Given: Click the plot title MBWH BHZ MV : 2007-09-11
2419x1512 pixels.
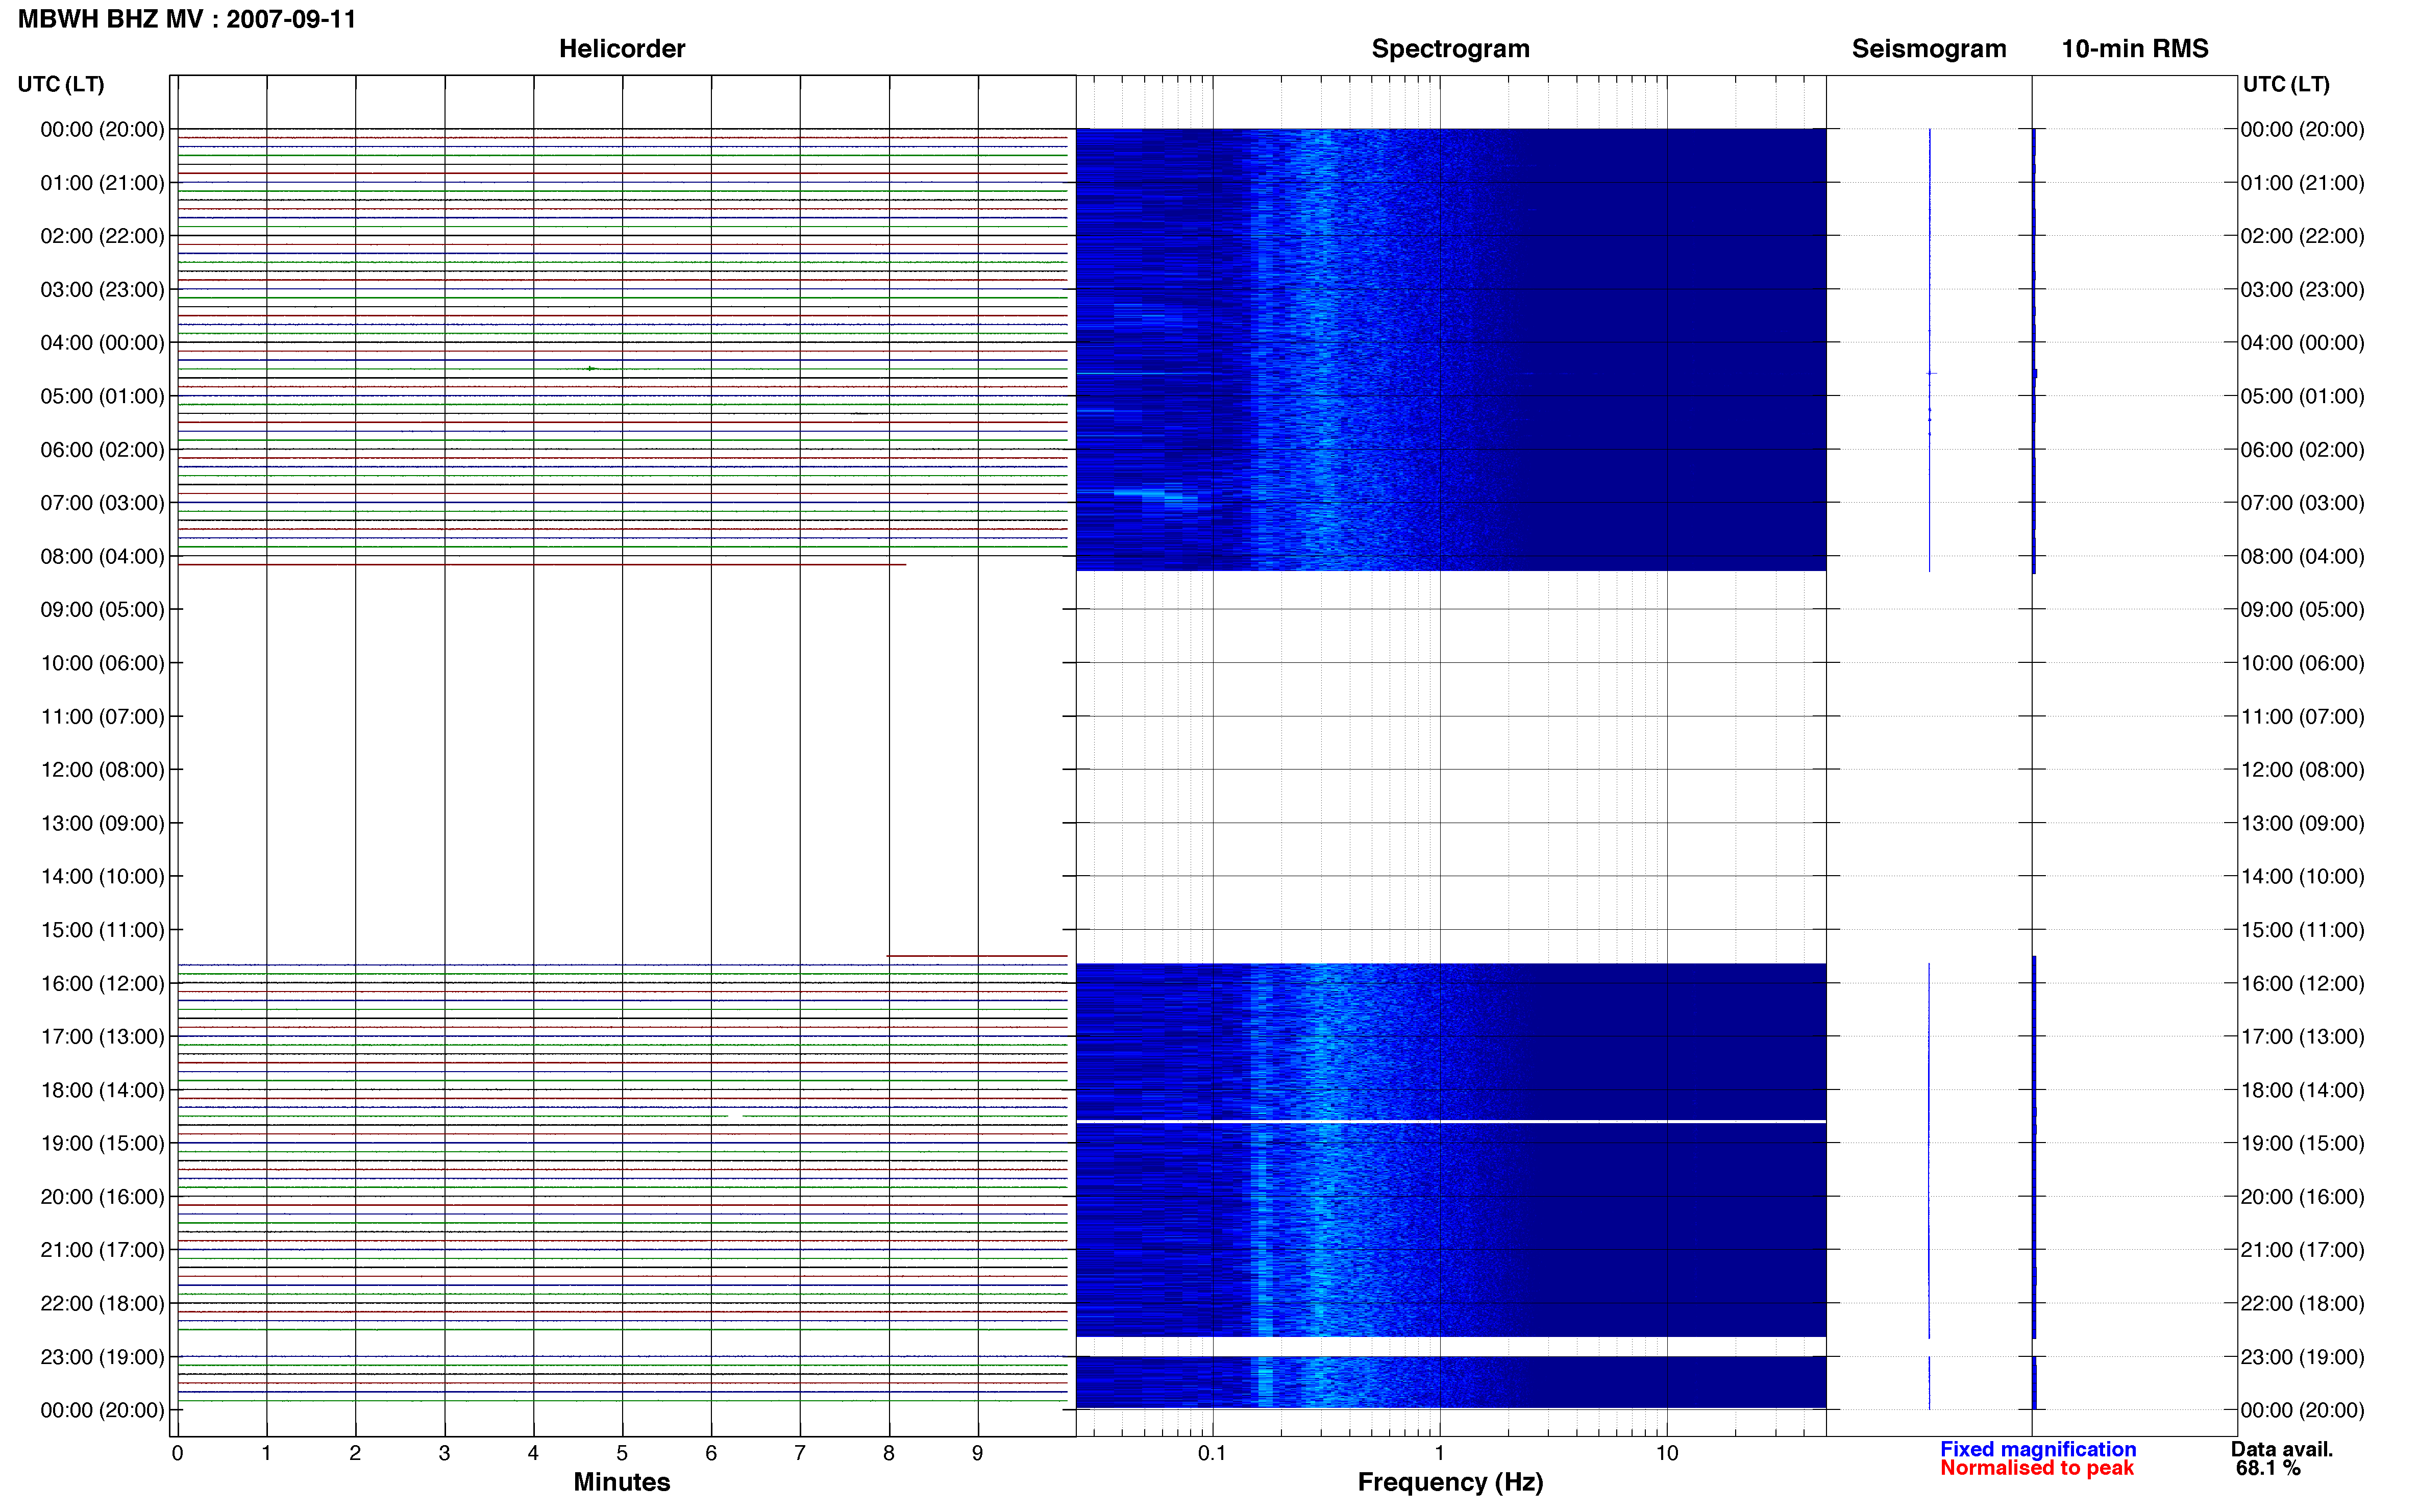Looking at the screenshot, I should [x=187, y=19].
